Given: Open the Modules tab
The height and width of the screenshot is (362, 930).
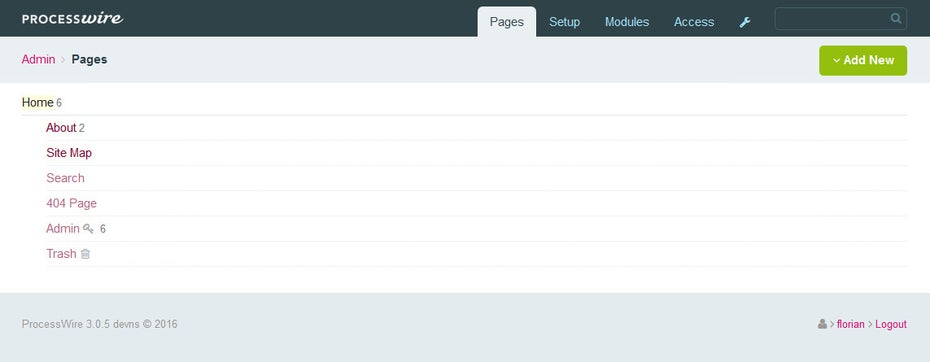Looking at the screenshot, I should tap(627, 22).
